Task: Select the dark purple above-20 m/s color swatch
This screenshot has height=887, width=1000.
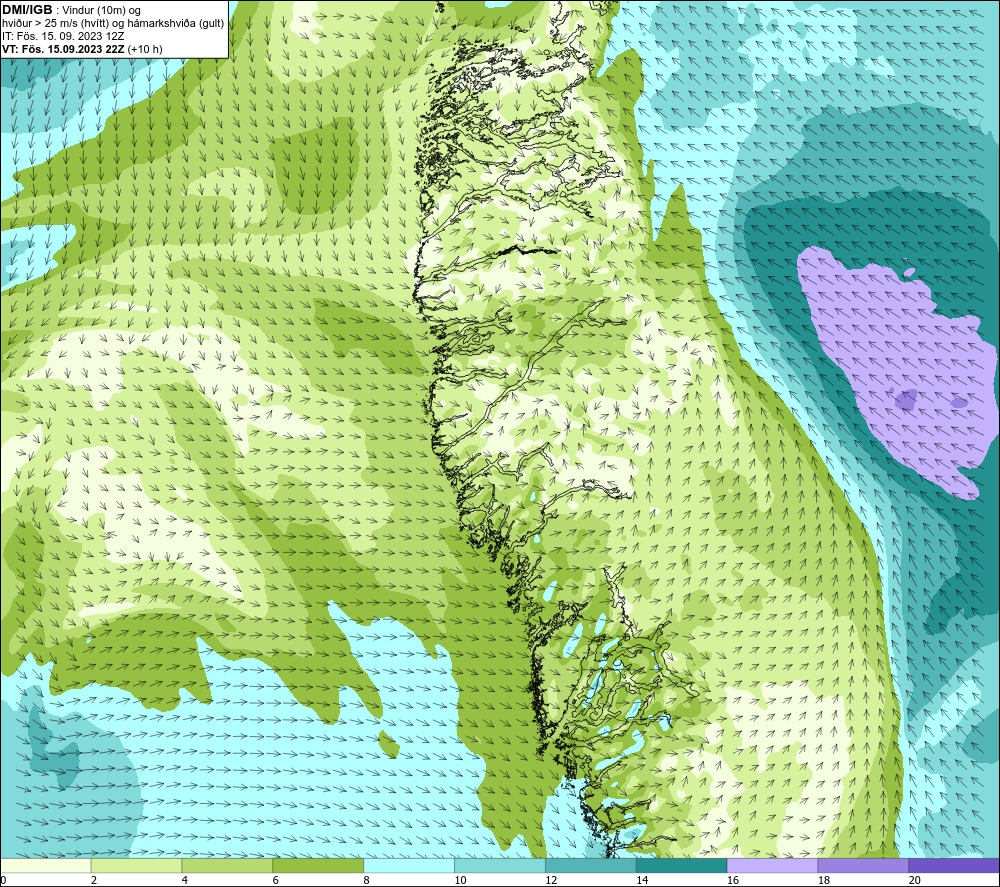Action: 954,865
